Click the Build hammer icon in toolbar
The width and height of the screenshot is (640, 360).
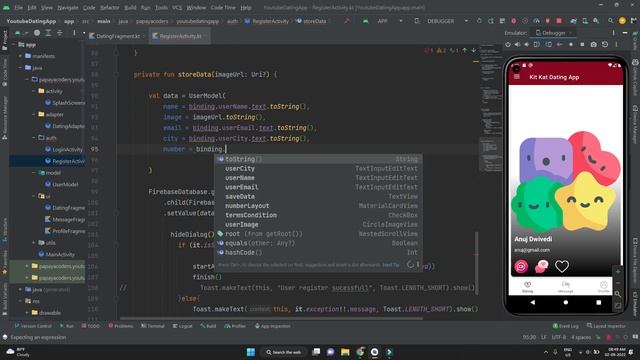(347, 21)
